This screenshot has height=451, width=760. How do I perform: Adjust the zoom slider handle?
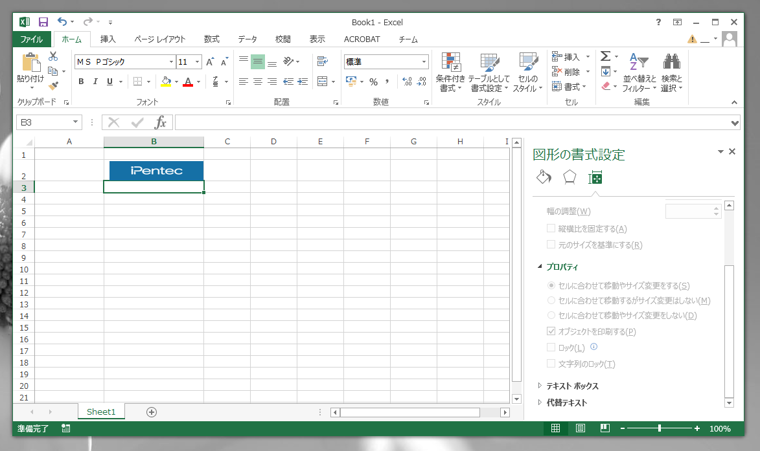click(659, 428)
